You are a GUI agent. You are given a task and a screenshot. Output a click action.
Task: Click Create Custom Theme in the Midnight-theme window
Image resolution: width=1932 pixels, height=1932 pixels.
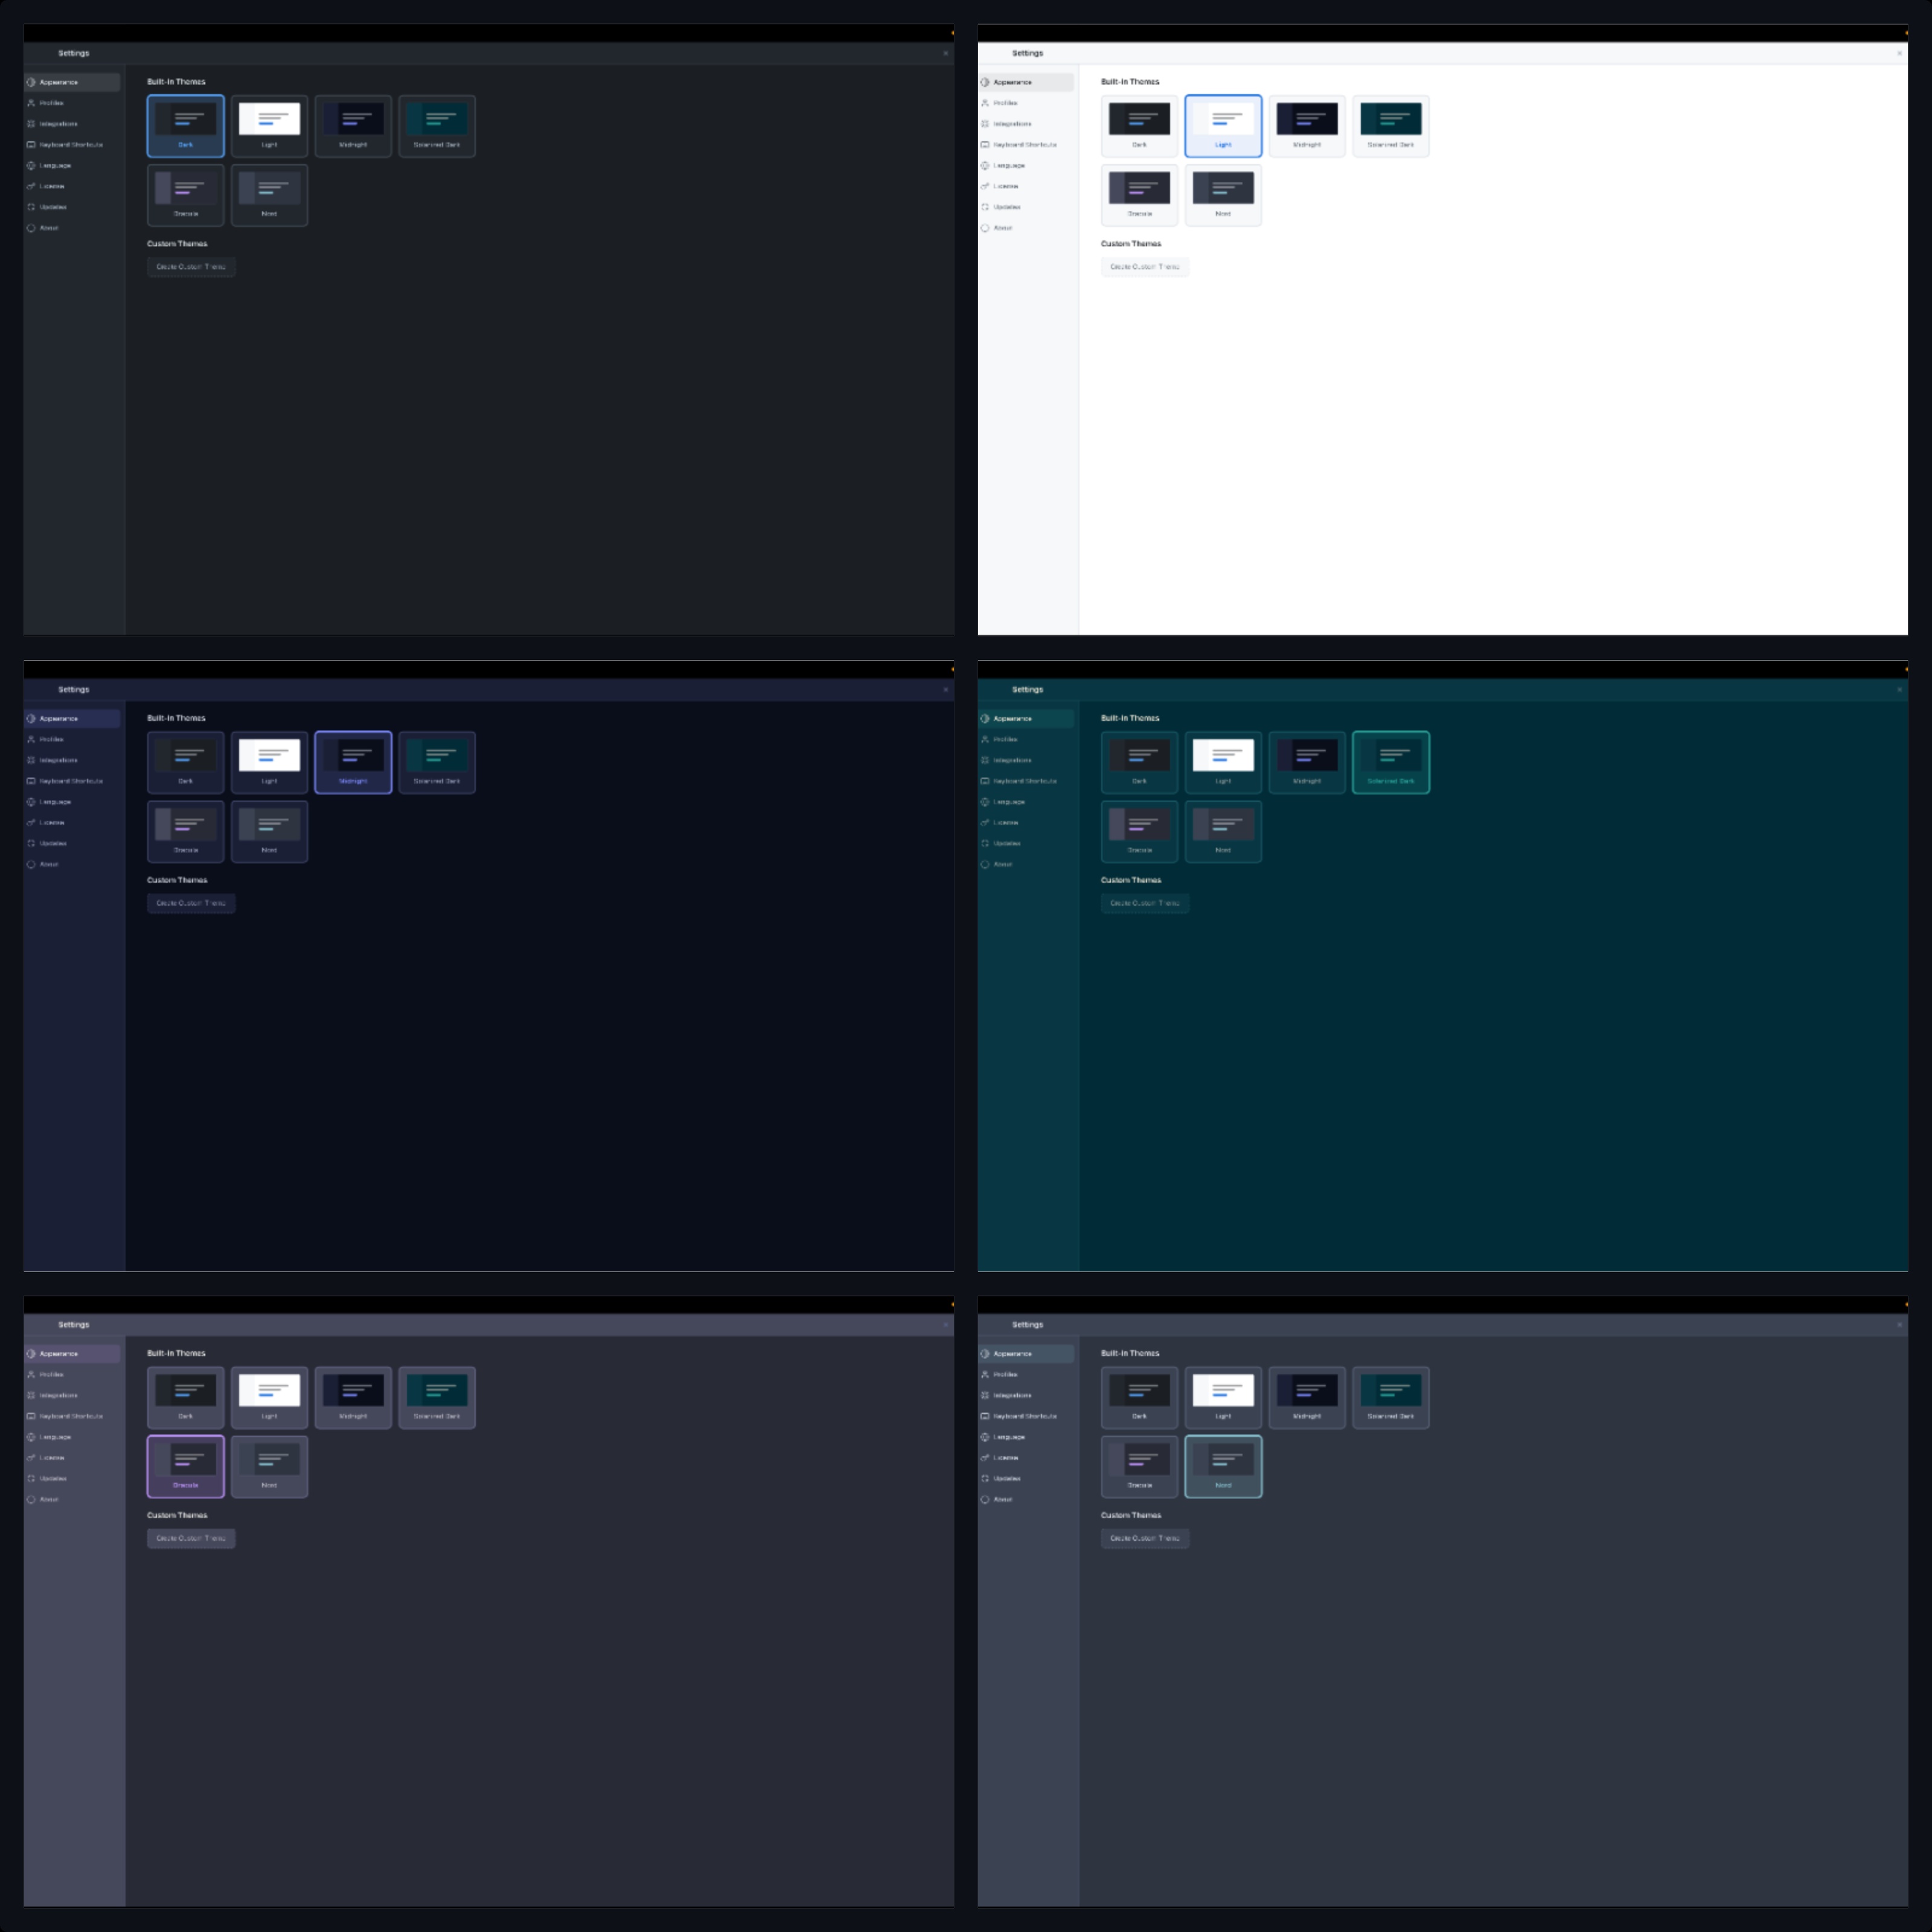point(191,903)
